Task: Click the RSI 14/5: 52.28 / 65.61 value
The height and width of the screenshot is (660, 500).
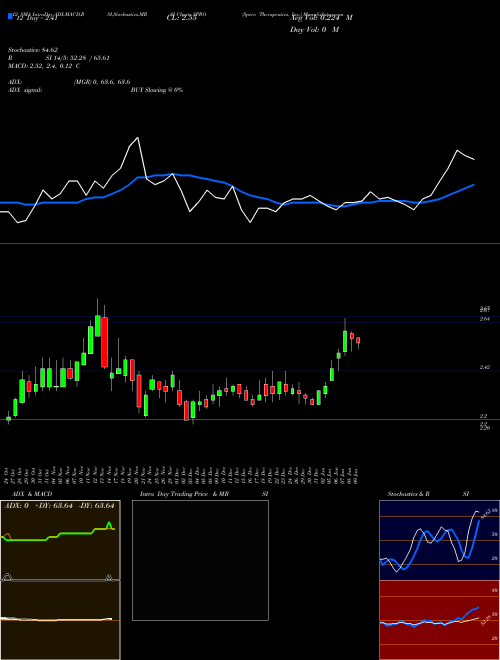Action: coord(78,58)
